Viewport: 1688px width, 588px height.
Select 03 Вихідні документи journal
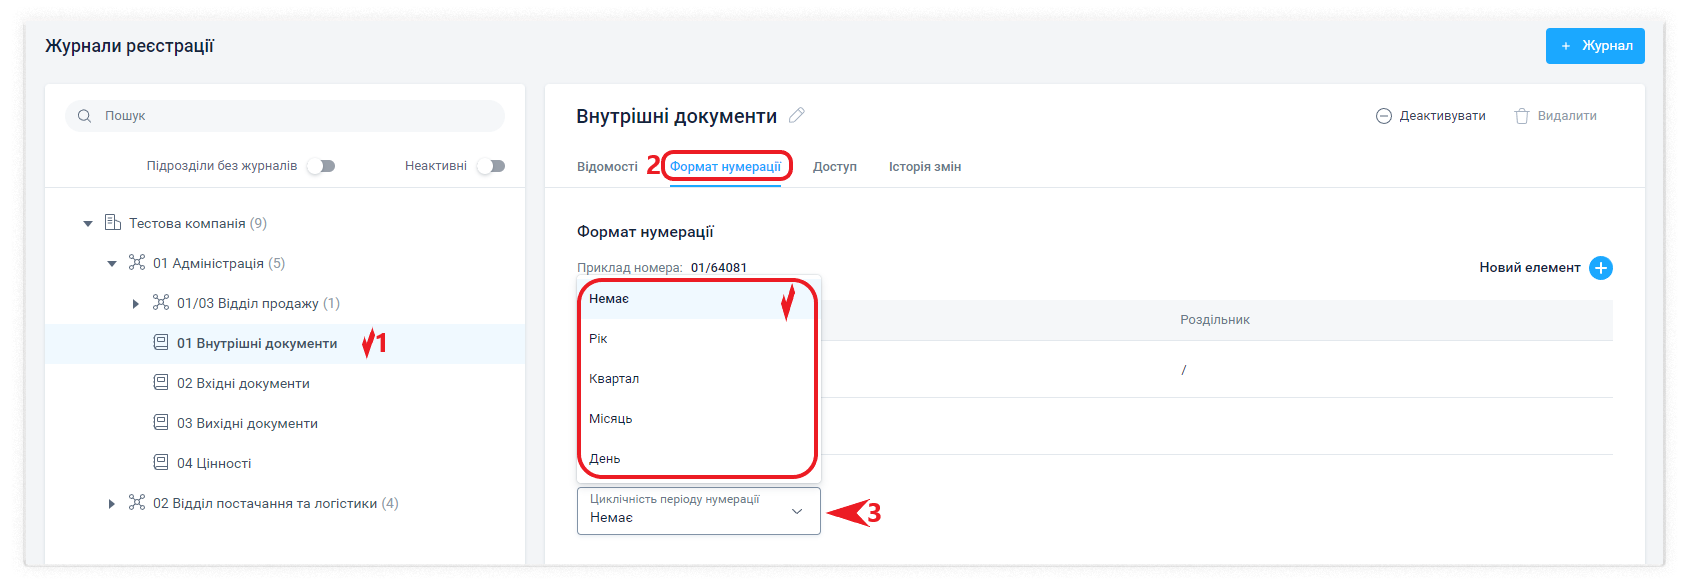coord(247,423)
